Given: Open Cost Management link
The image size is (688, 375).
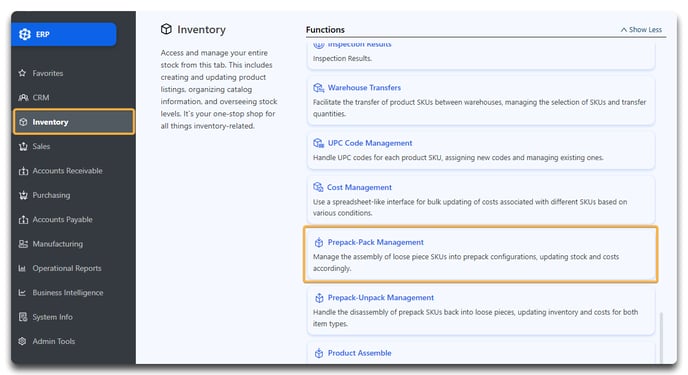Looking at the screenshot, I should (x=359, y=187).
